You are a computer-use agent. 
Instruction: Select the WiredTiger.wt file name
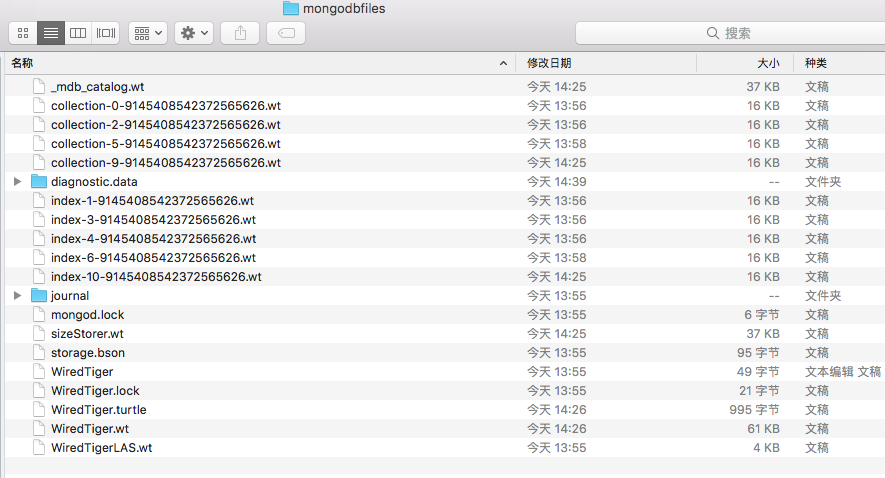tap(90, 429)
